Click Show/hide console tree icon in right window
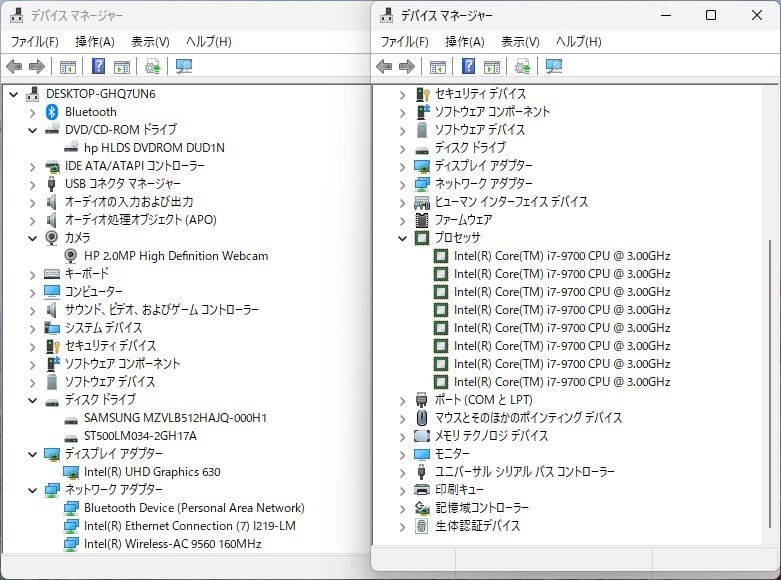 pos(438,66)
